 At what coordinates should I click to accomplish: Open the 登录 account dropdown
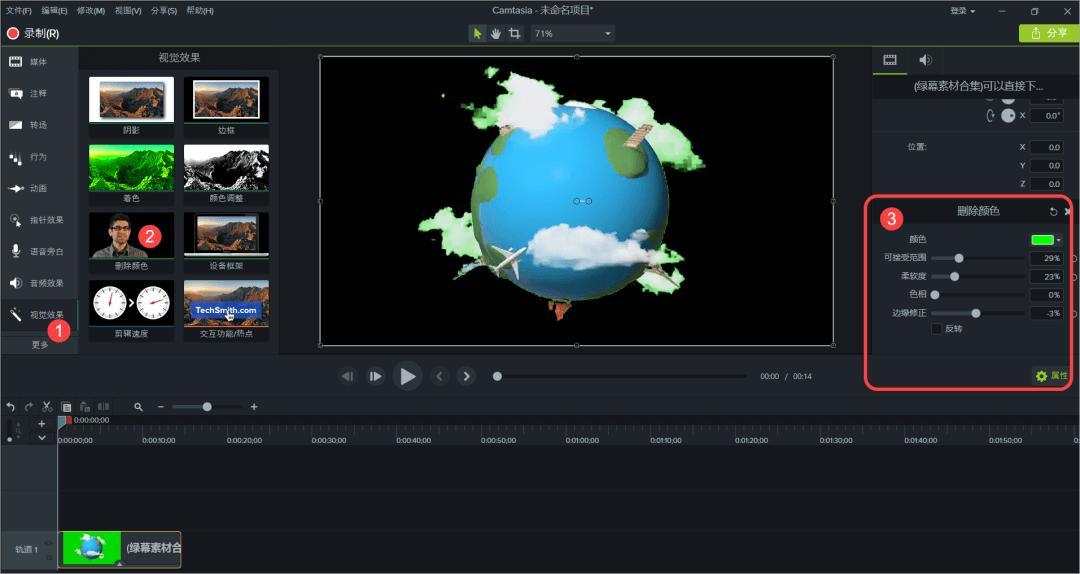(962, 10)
